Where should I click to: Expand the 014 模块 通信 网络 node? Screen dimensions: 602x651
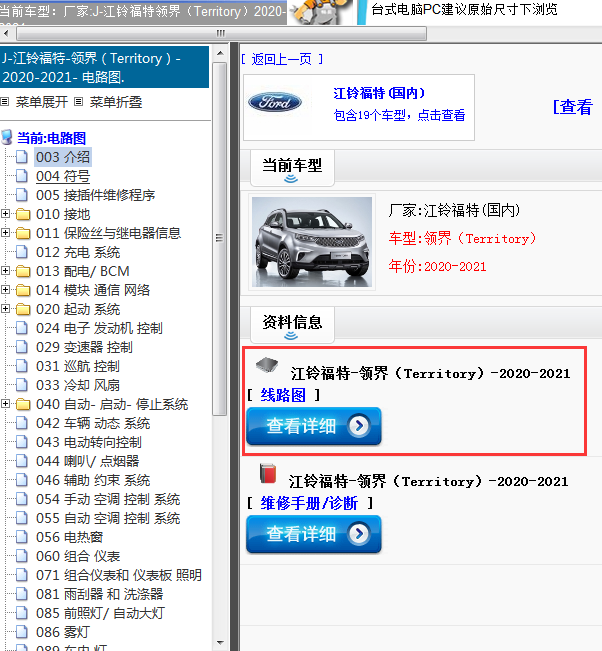pyautogui.click(x=5, y=290)
